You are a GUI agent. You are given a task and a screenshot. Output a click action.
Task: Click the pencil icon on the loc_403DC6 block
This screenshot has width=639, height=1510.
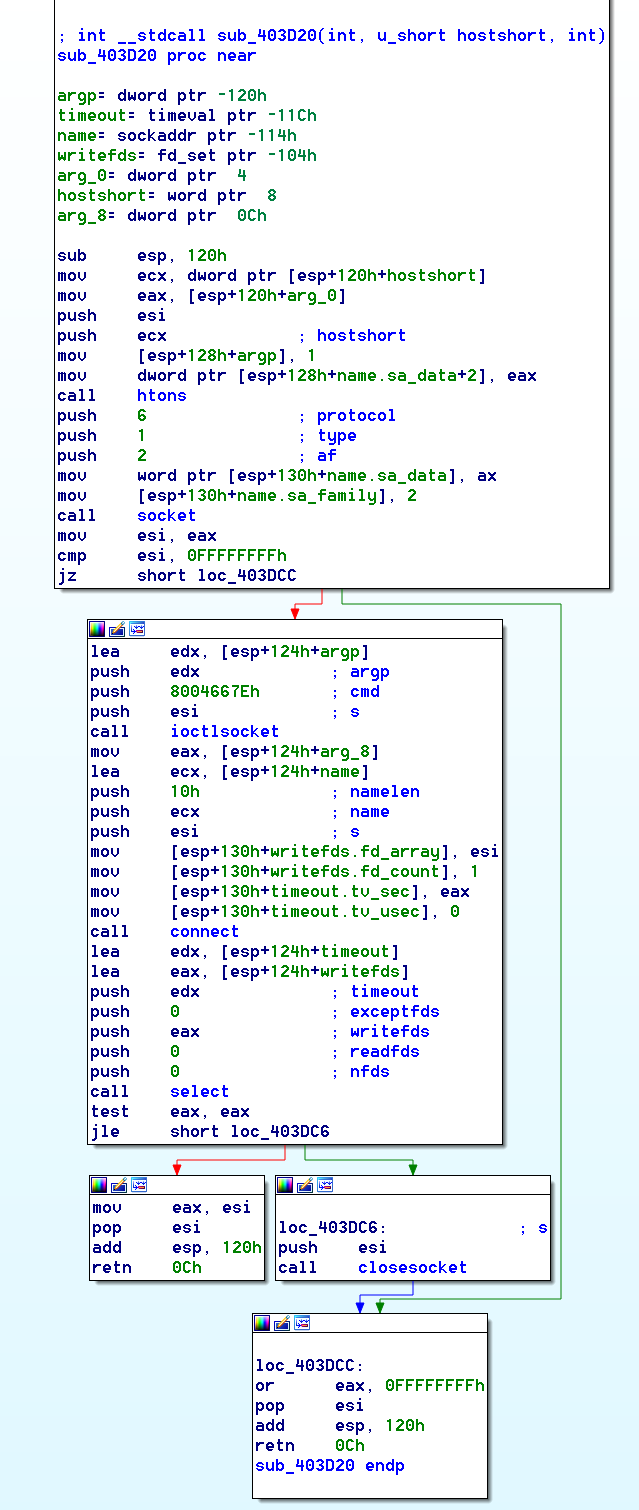coord(305,1185)
